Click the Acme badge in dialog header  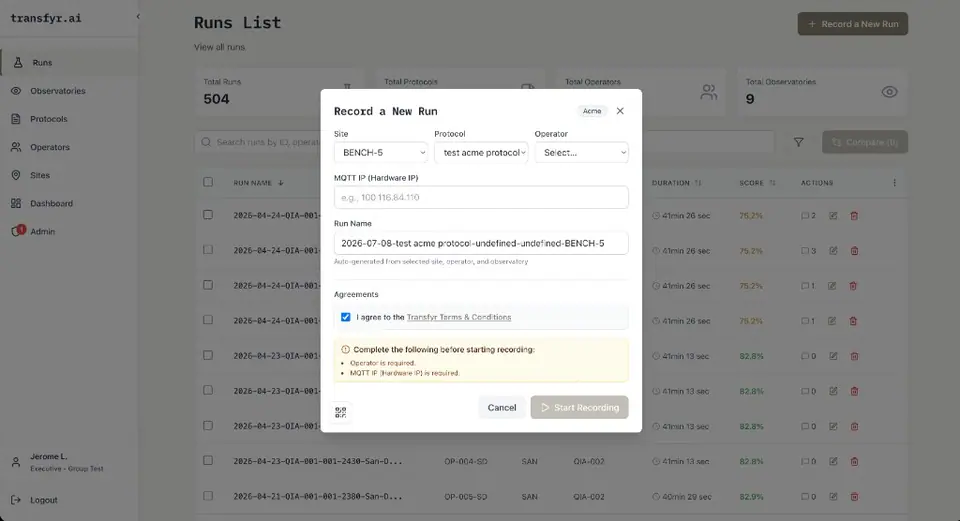[x=591, y=111]
